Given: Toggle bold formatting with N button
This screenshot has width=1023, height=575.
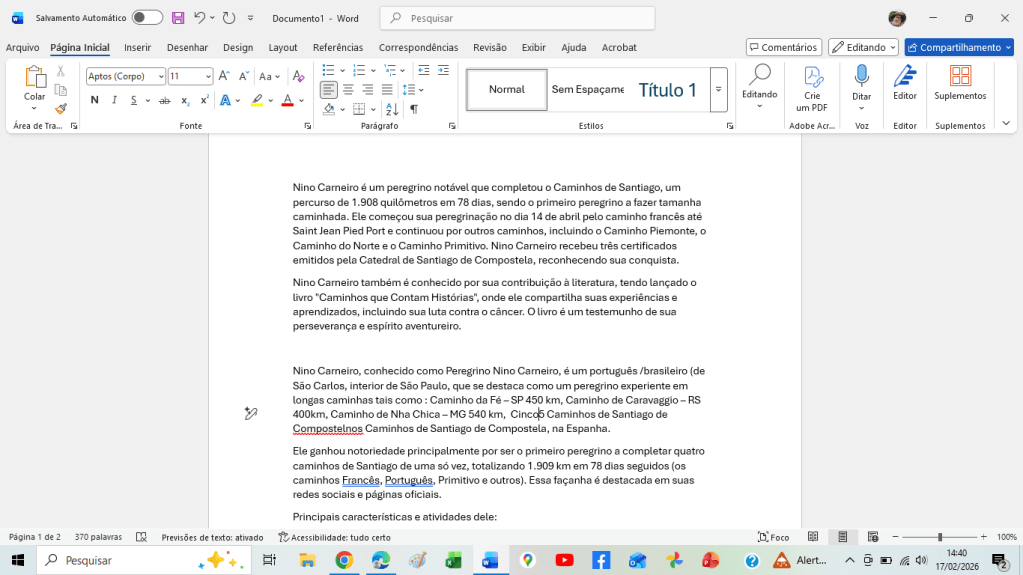Looking at the screenshot, I should tap(95, 100).
